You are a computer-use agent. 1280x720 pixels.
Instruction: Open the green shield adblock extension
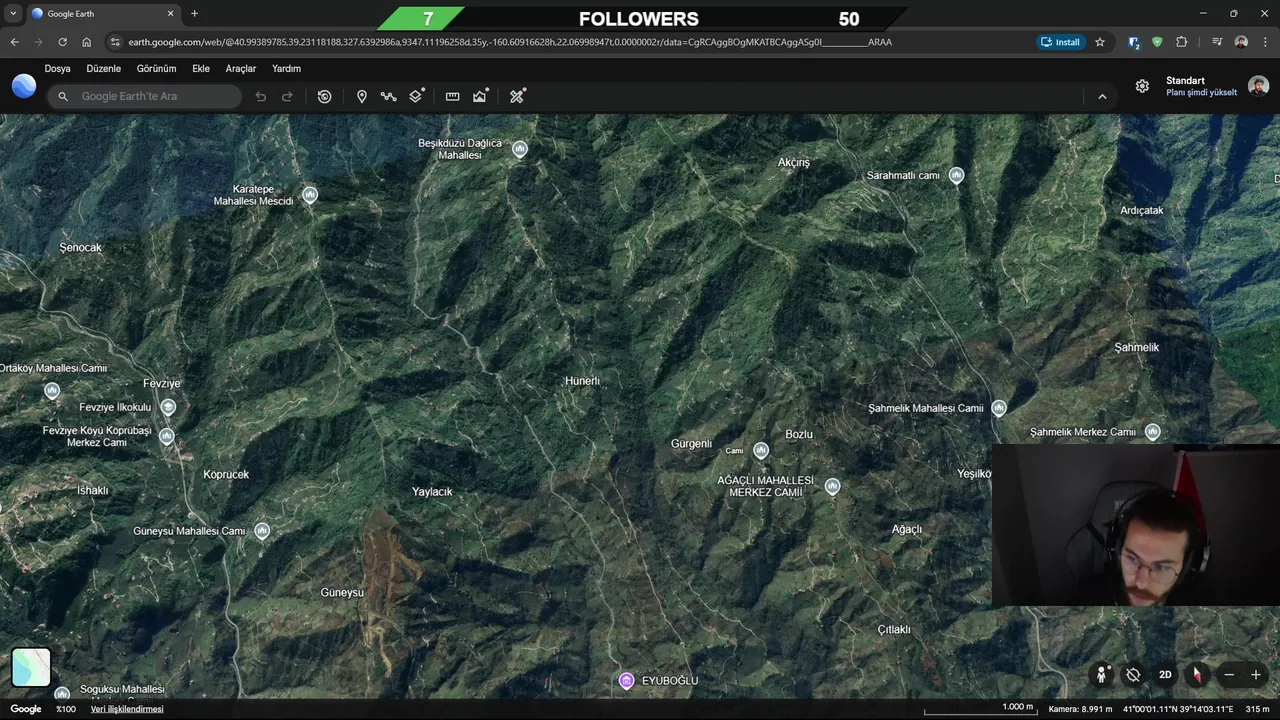pos(1157,42)
